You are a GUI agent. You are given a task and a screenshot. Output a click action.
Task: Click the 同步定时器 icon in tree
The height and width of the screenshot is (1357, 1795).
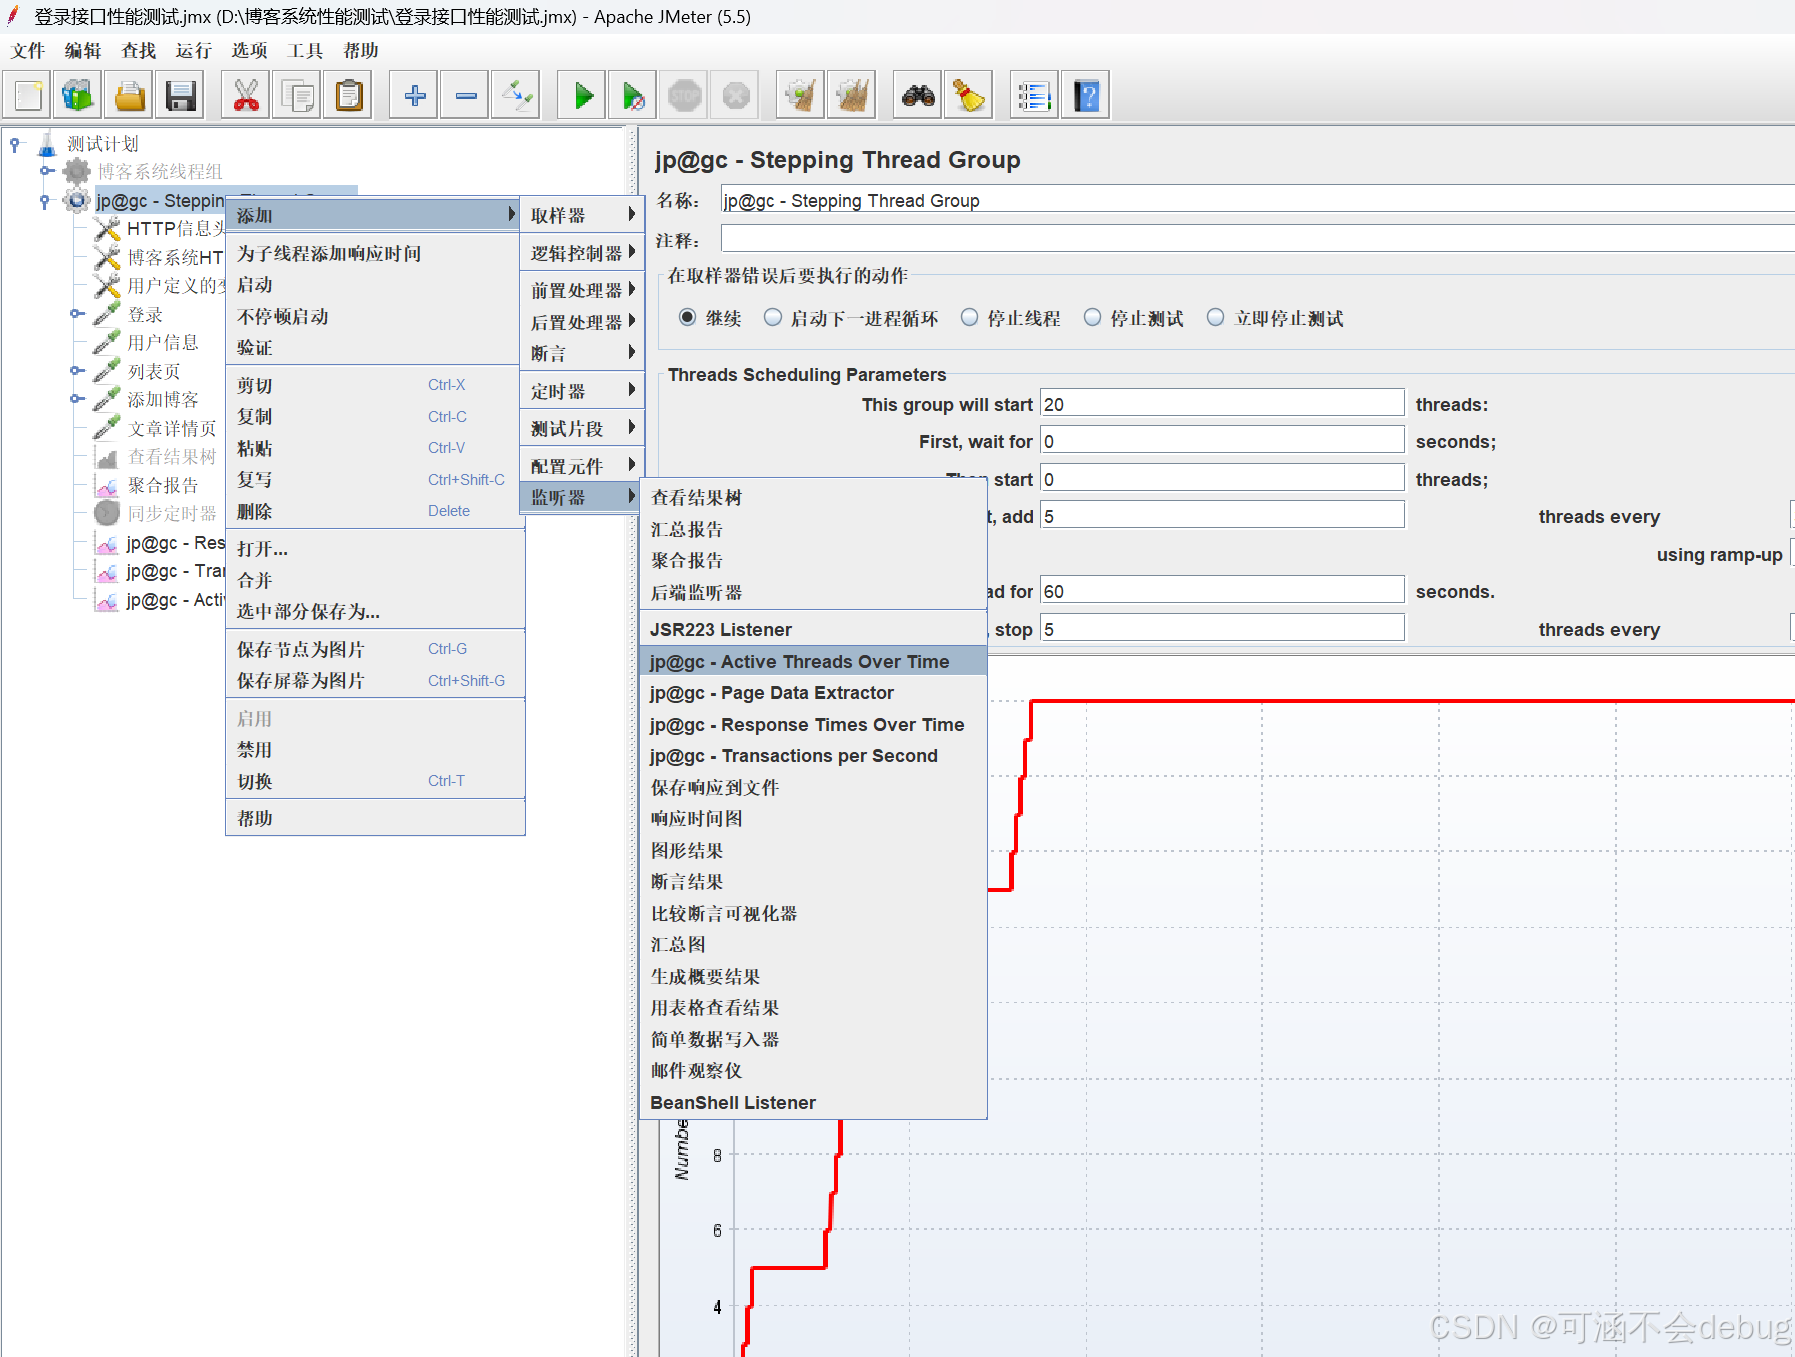click(x=107, y=513)
